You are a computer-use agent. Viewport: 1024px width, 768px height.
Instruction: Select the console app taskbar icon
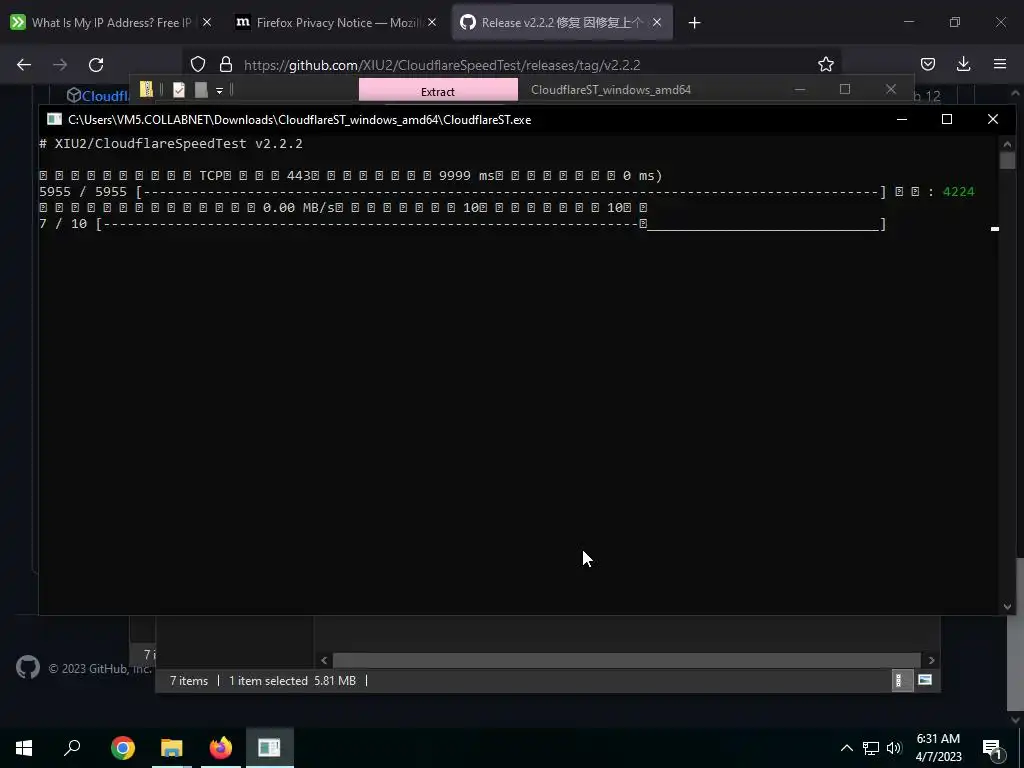click(269, 747)
